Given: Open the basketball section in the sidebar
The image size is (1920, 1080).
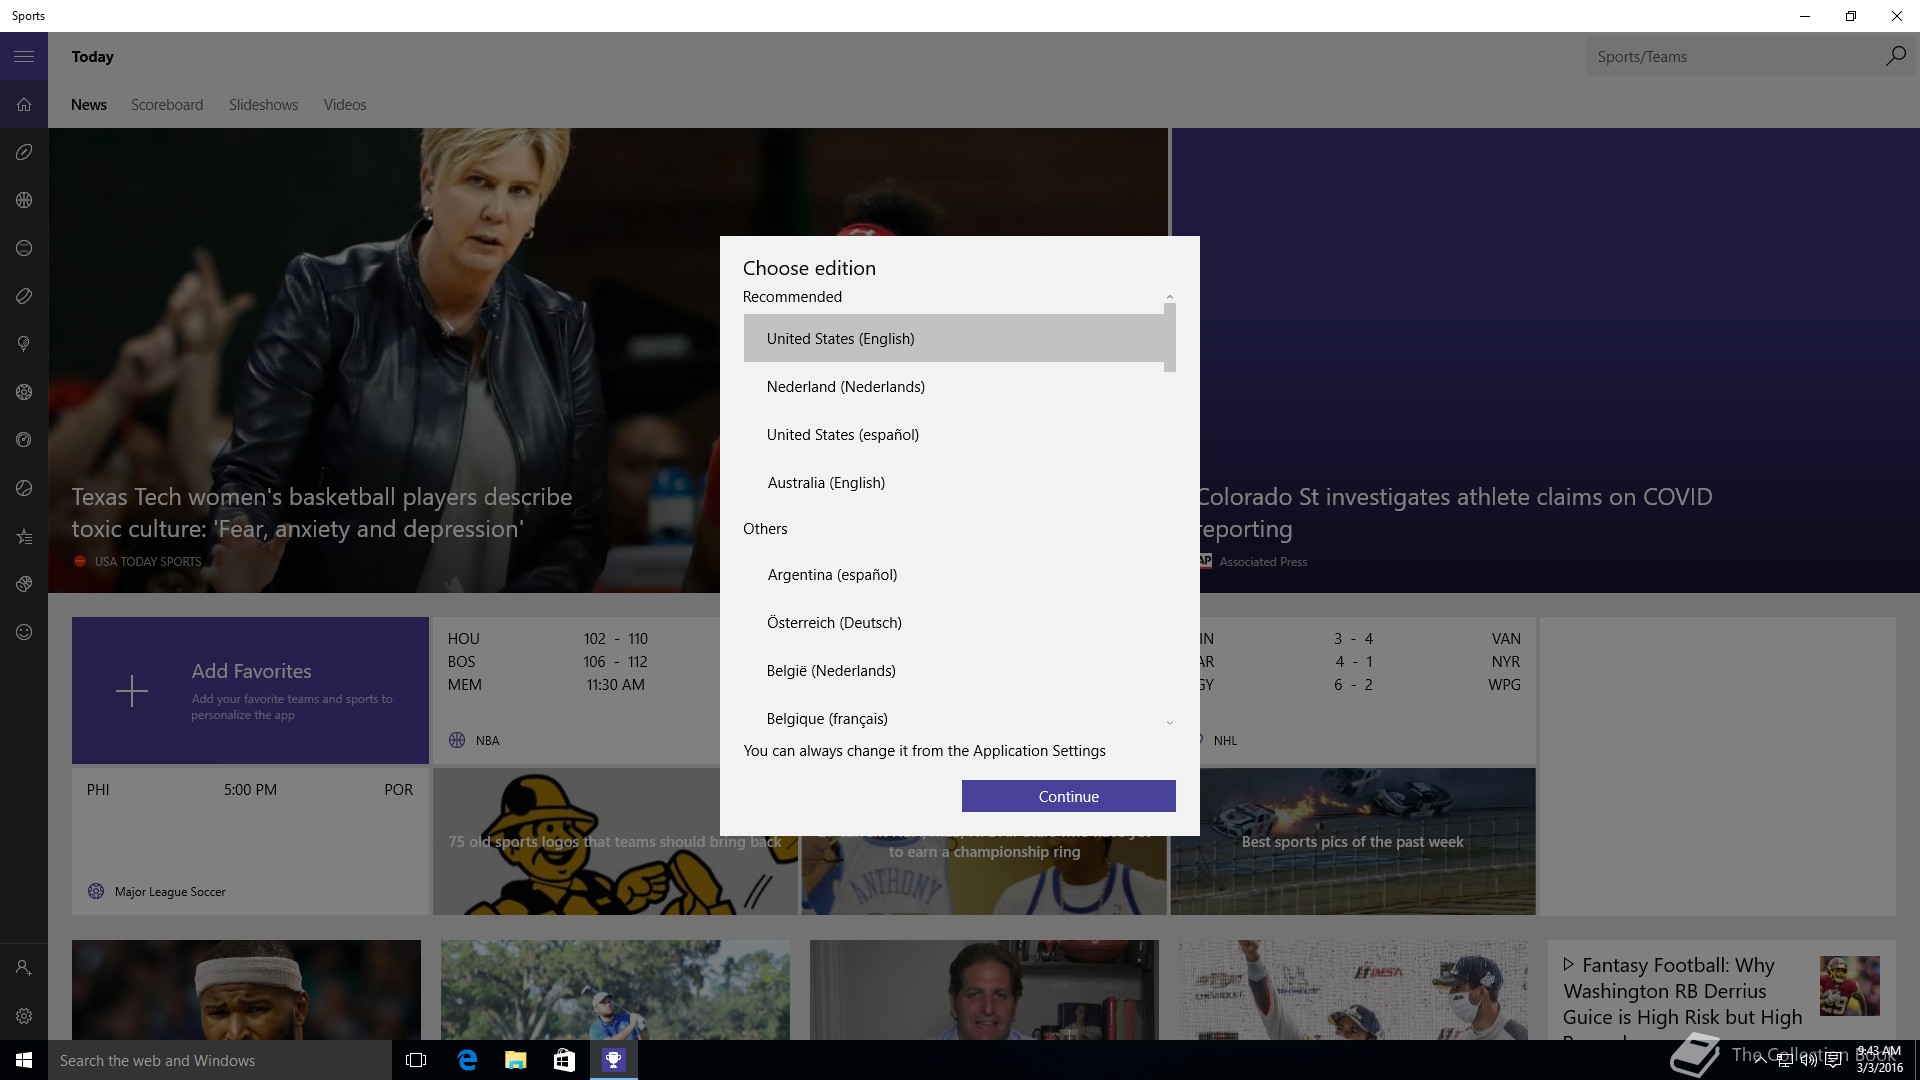Looking at the screenshot, I should point(24,200).
